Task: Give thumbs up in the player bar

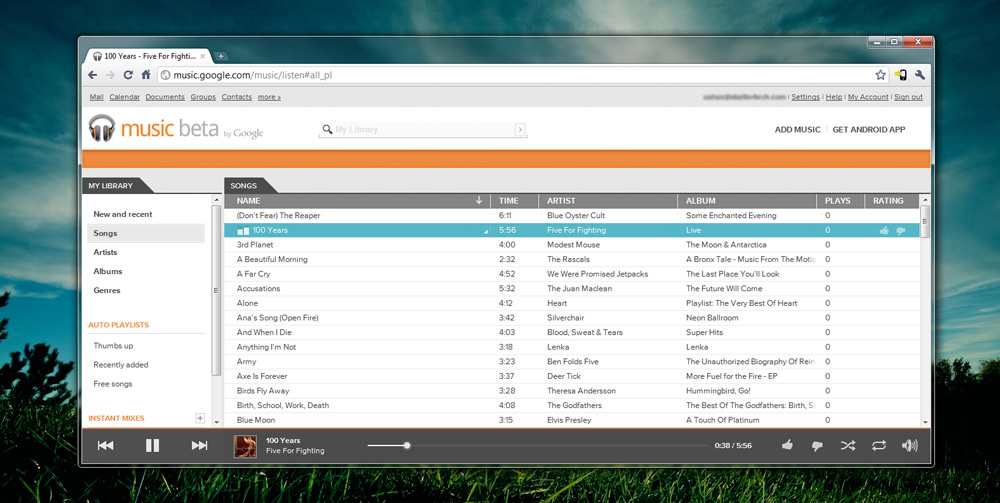Action: point(787,445)
